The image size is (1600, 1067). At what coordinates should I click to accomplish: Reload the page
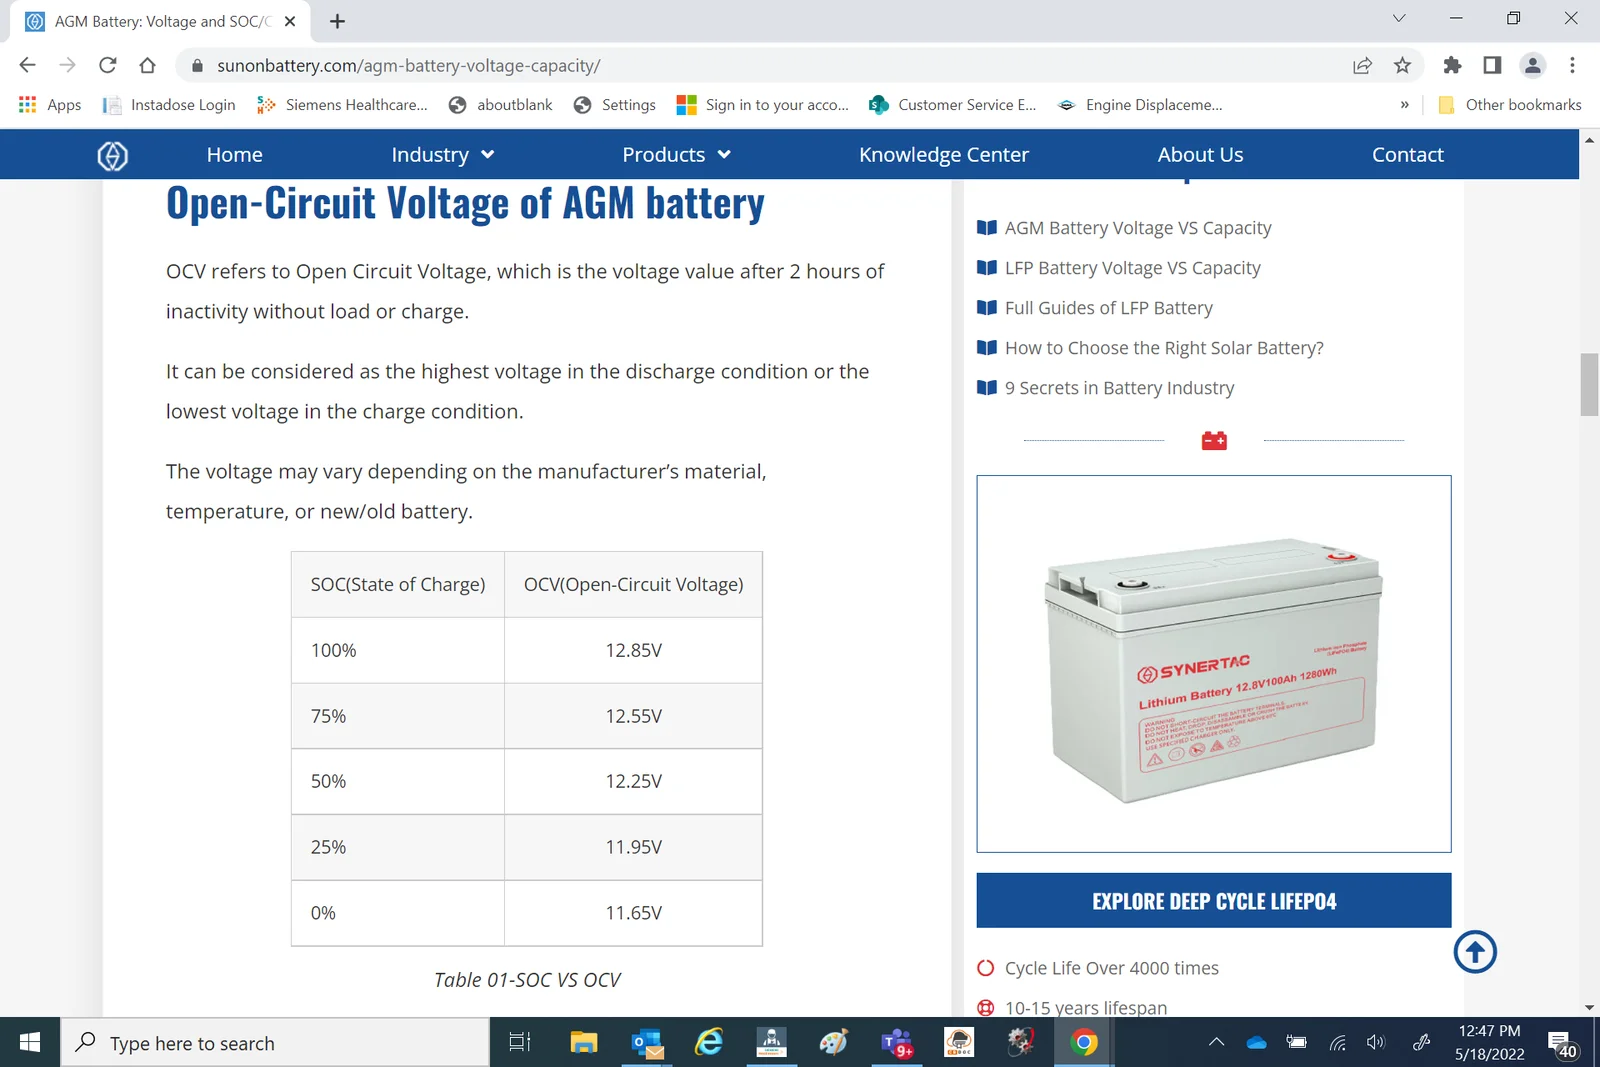tap(108, 65)
